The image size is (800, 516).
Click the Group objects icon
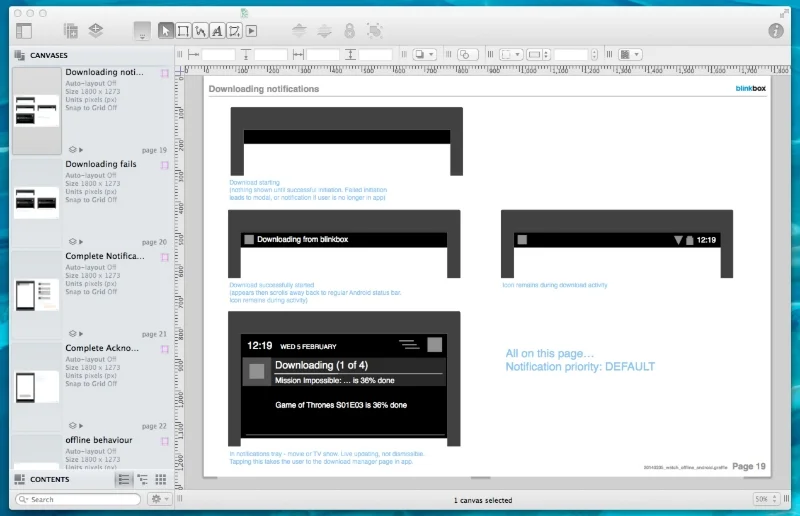375,31
